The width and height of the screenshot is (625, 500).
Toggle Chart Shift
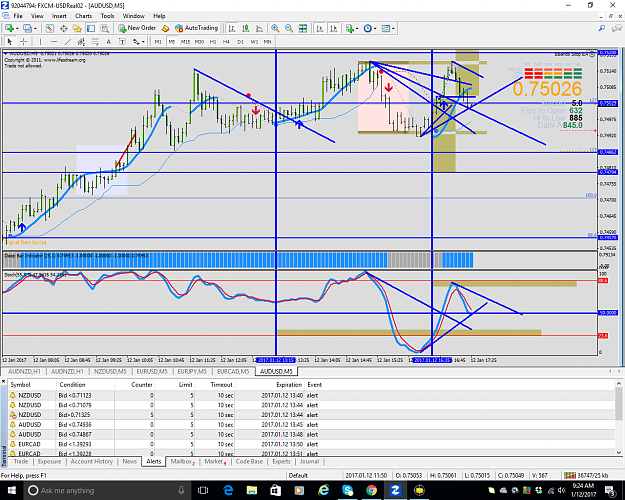click(334, 28)
